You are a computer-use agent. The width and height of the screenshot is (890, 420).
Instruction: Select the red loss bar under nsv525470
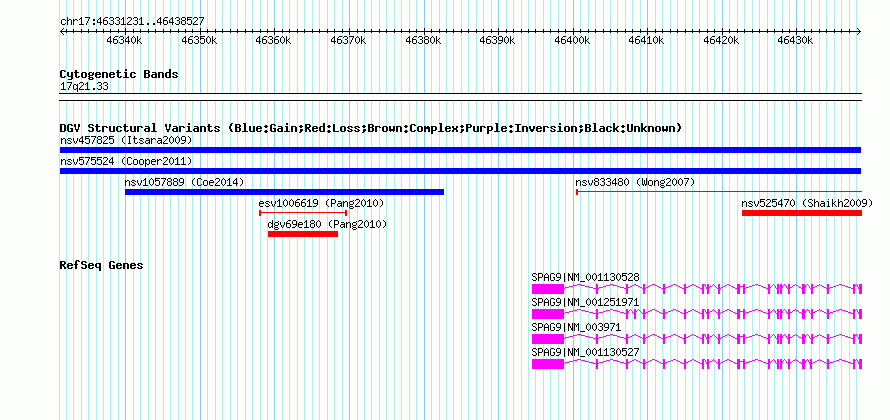click(x=802, y=213)
